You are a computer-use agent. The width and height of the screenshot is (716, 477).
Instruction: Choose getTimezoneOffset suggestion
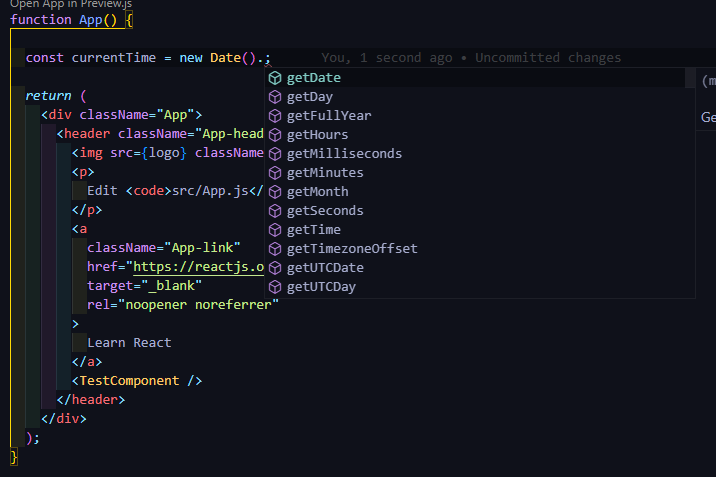click(x=351, y=249)
